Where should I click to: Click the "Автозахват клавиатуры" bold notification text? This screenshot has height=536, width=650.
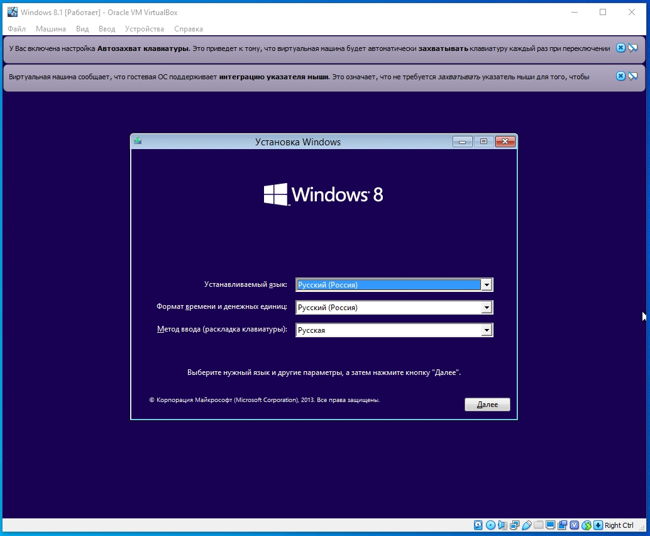pyautogui.click(x=143, y=49)
